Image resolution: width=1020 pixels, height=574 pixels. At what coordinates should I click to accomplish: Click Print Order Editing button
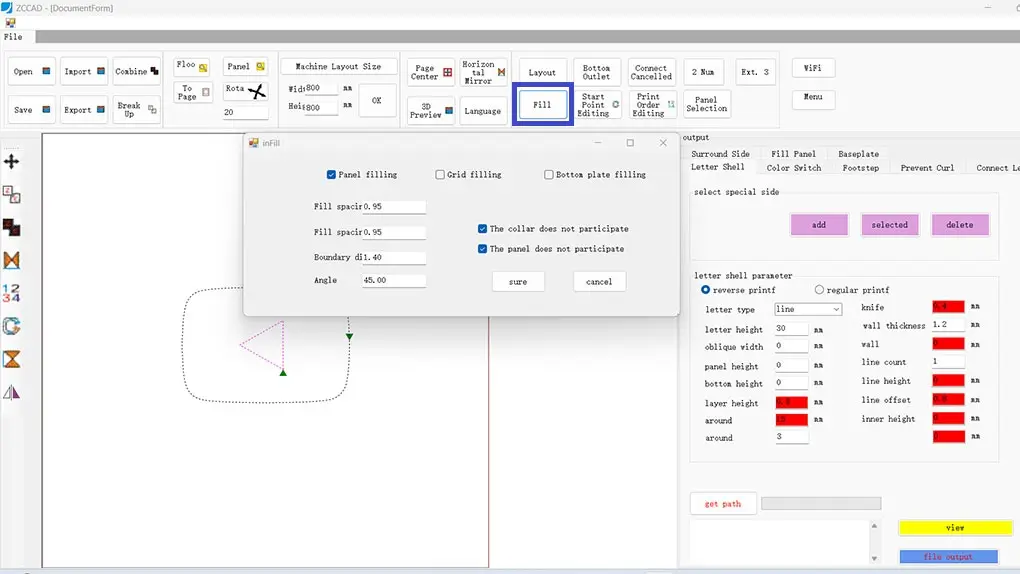(x=652, y=105)
